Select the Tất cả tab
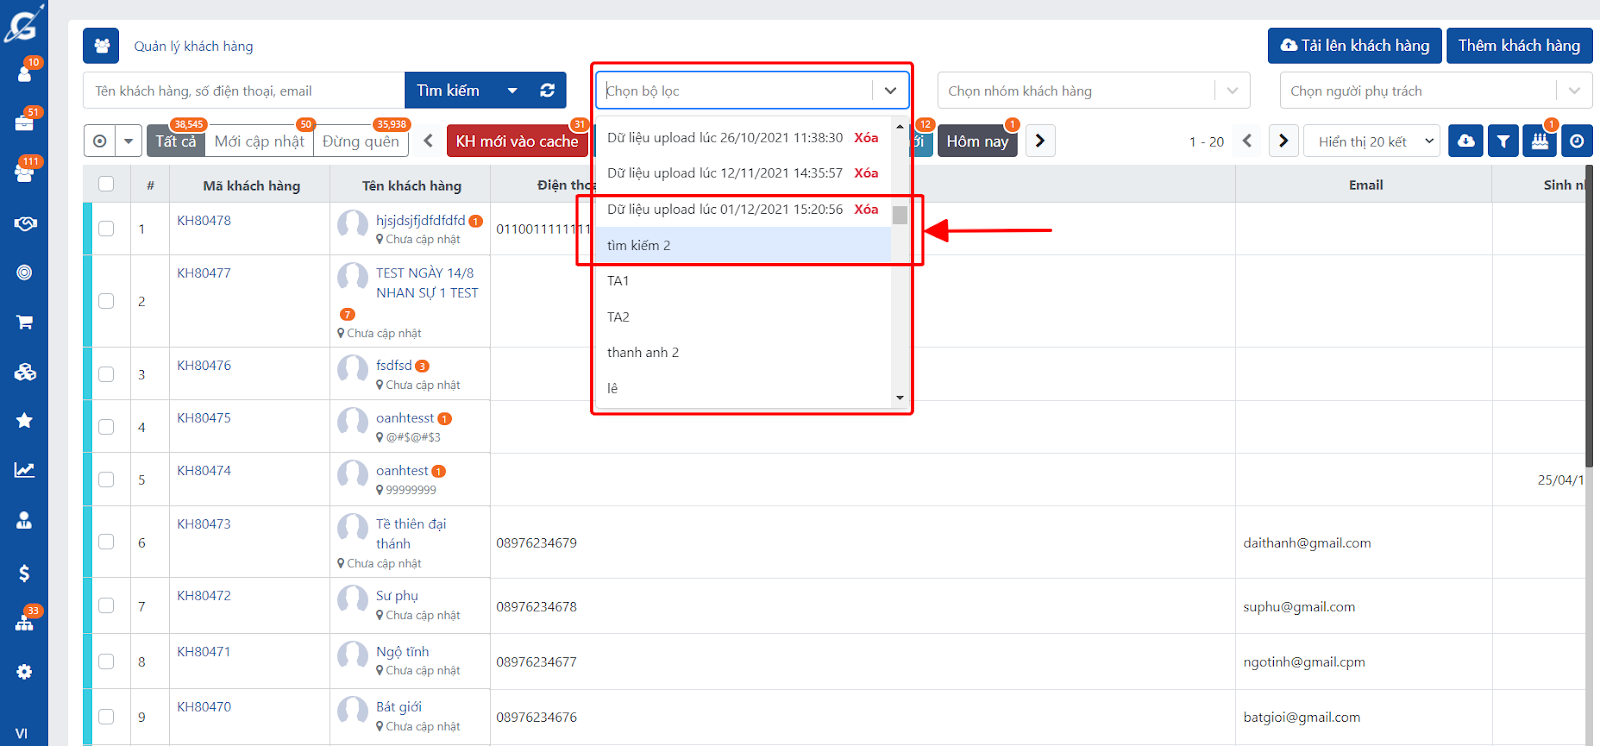The image size is (1600, 746). click(x=176, y=141)
